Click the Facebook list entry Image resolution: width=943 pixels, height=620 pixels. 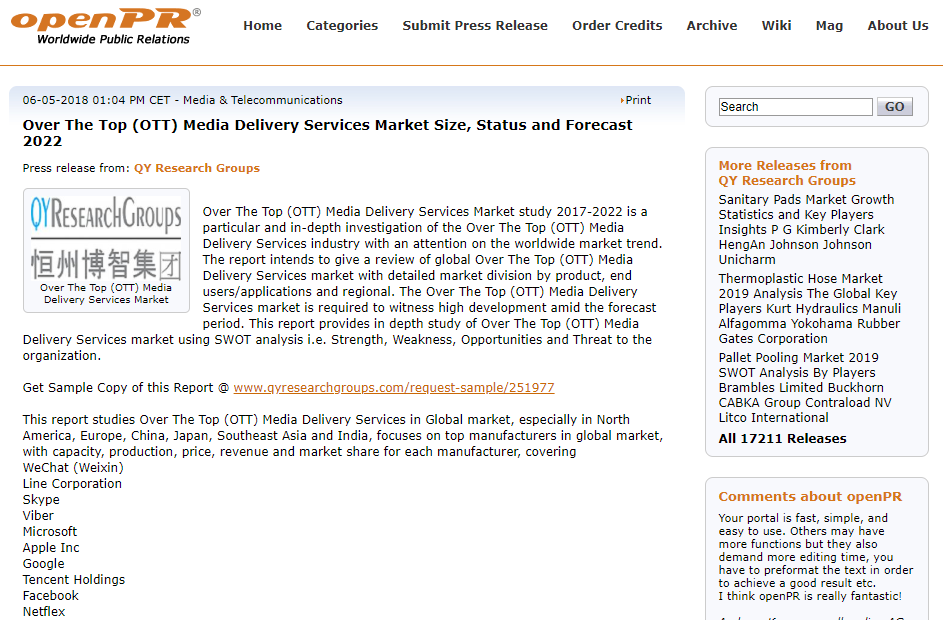[51, 595]
